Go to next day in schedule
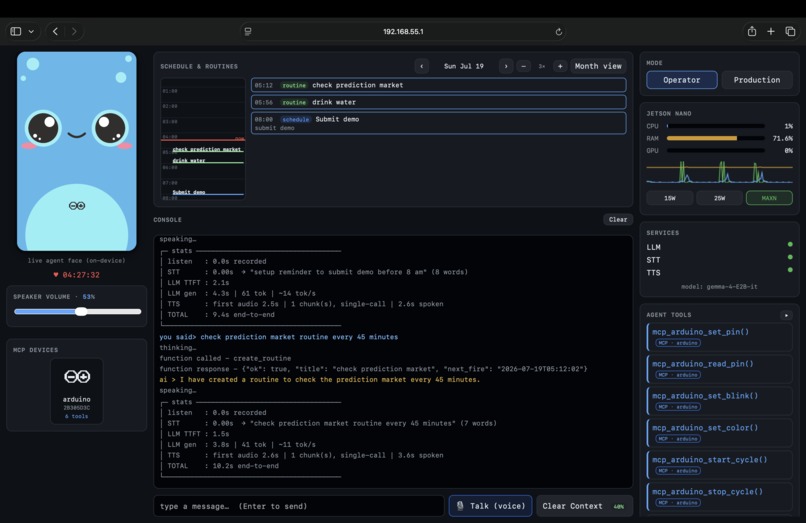806x523 pixels. click(506, 66)
